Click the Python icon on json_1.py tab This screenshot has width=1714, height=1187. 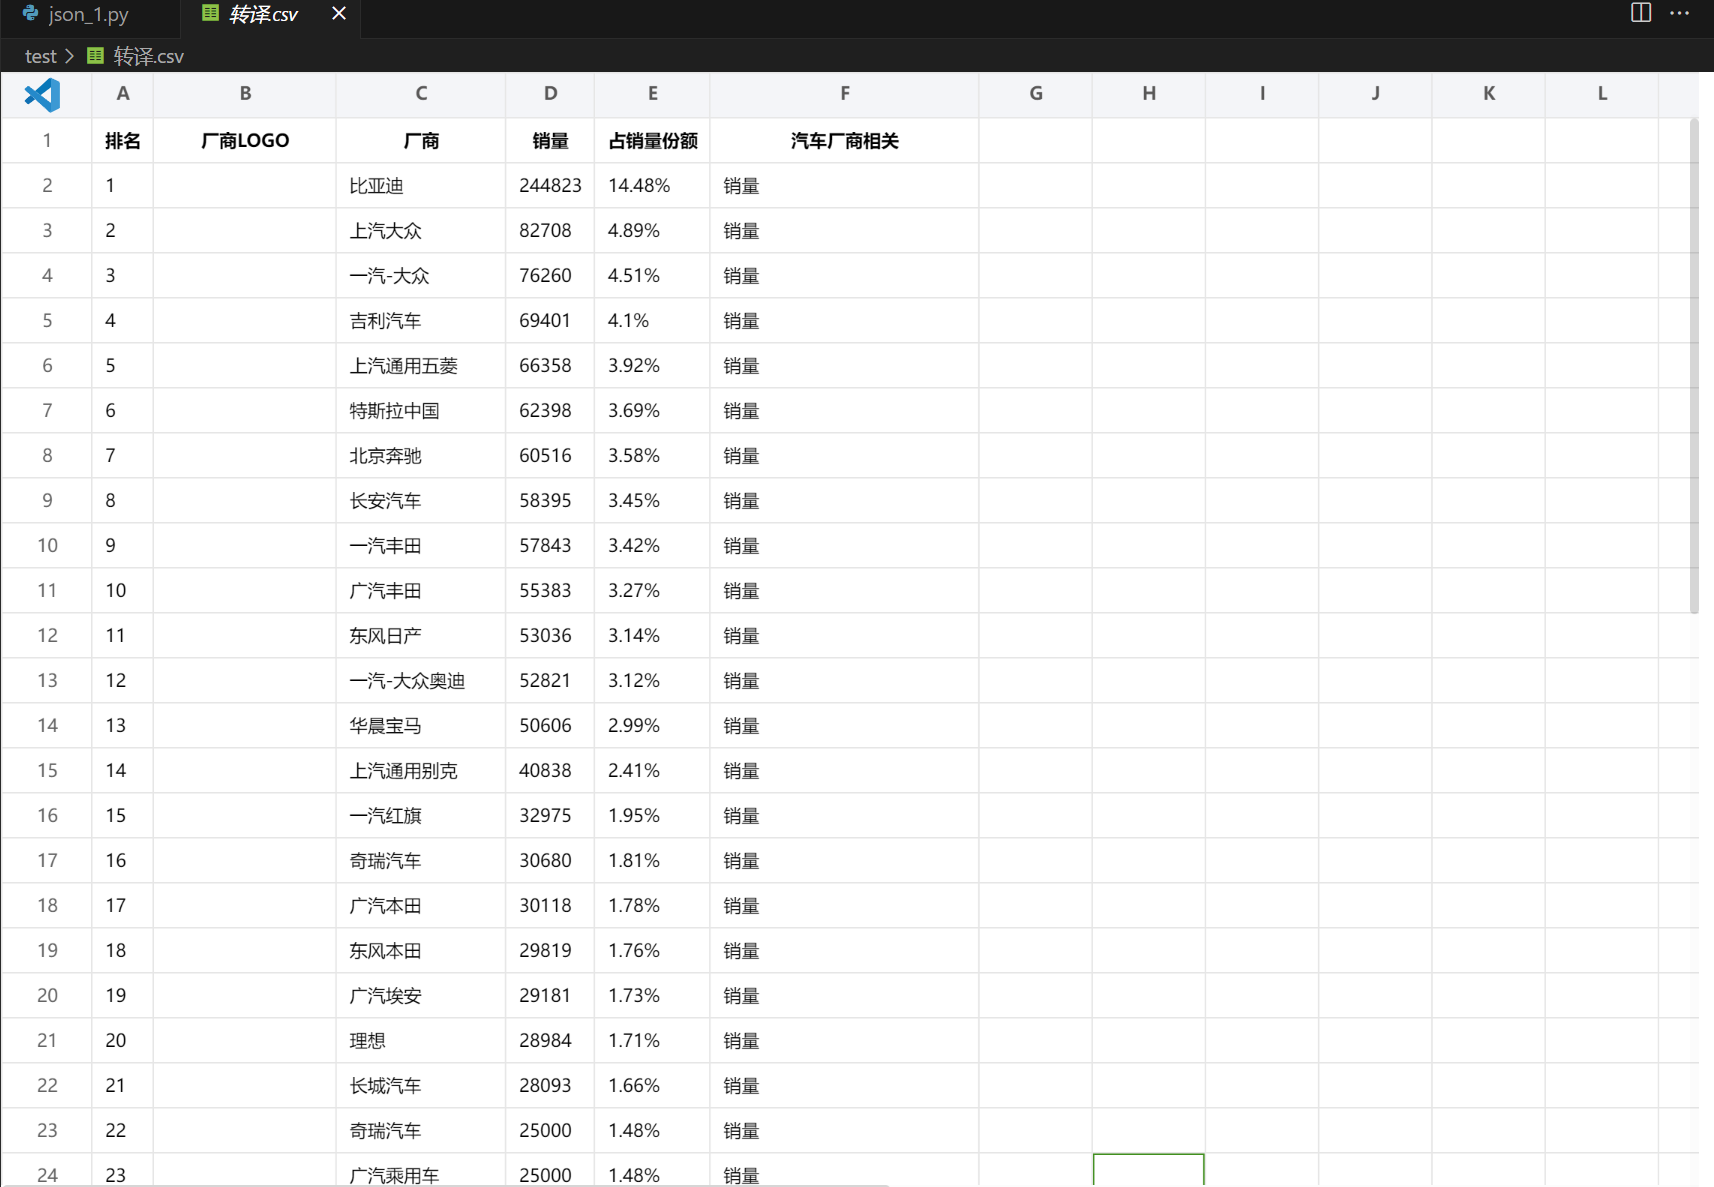30,14
